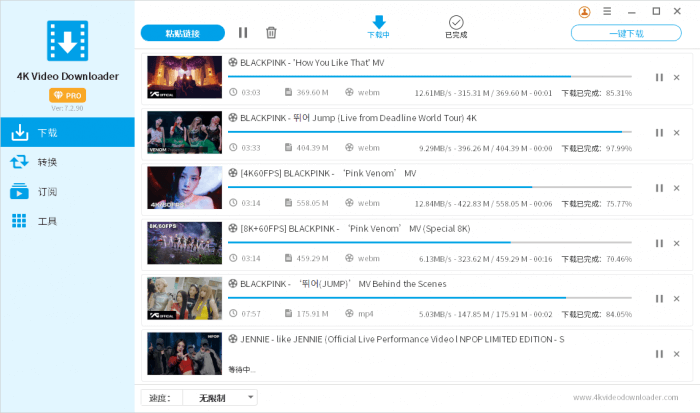Pause the 'How You Like That' MV download
The image size is (700, 413).
coord(658,77)
